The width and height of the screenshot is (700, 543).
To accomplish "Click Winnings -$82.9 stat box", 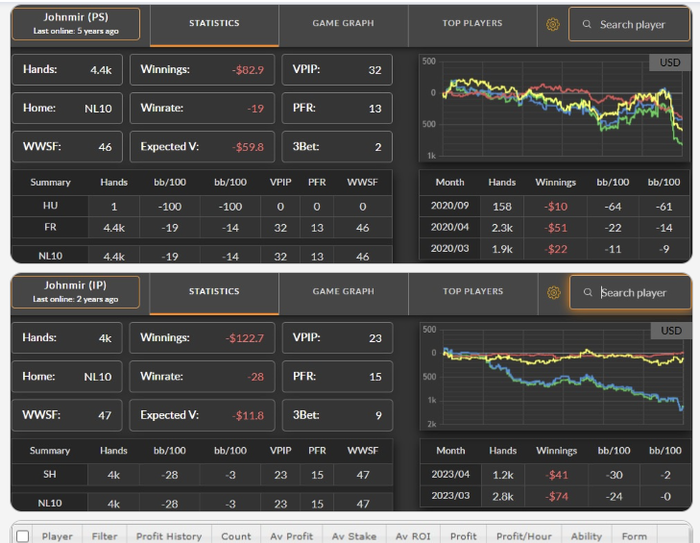I will pyautogui.click(x=202, y=70).
